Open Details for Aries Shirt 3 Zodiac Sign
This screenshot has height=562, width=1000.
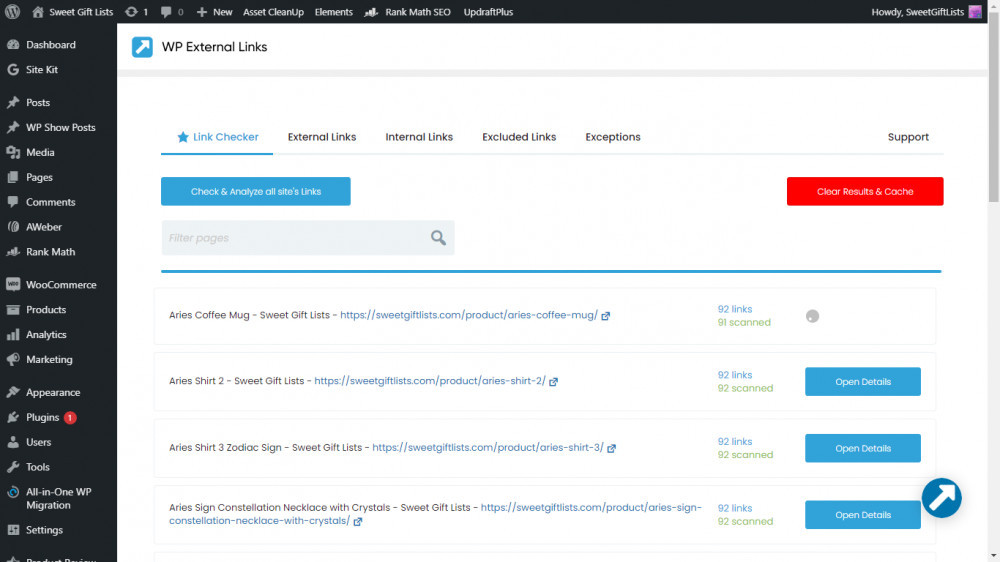tap(863, 448)
